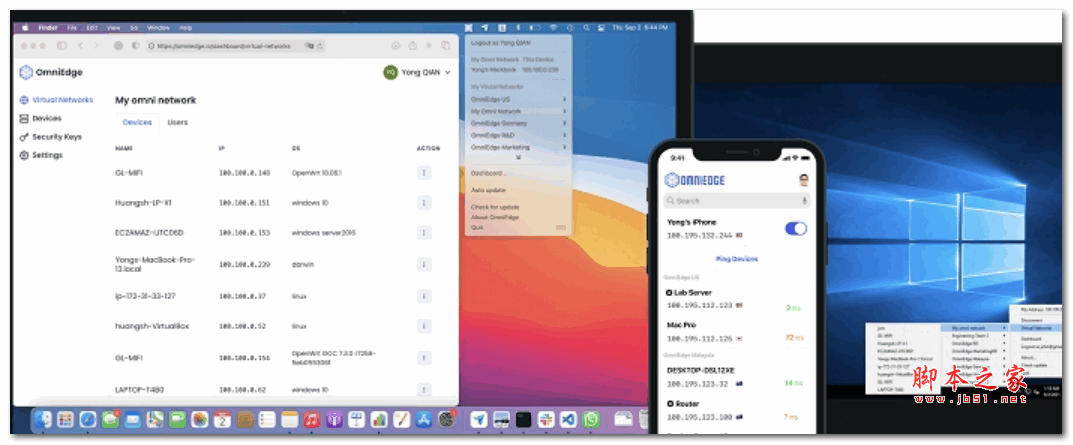The width and height of the screenshot is (1073, 445).
Task: Expand OmniEdge Germany network submenu
Action: (x=518, y=123)
